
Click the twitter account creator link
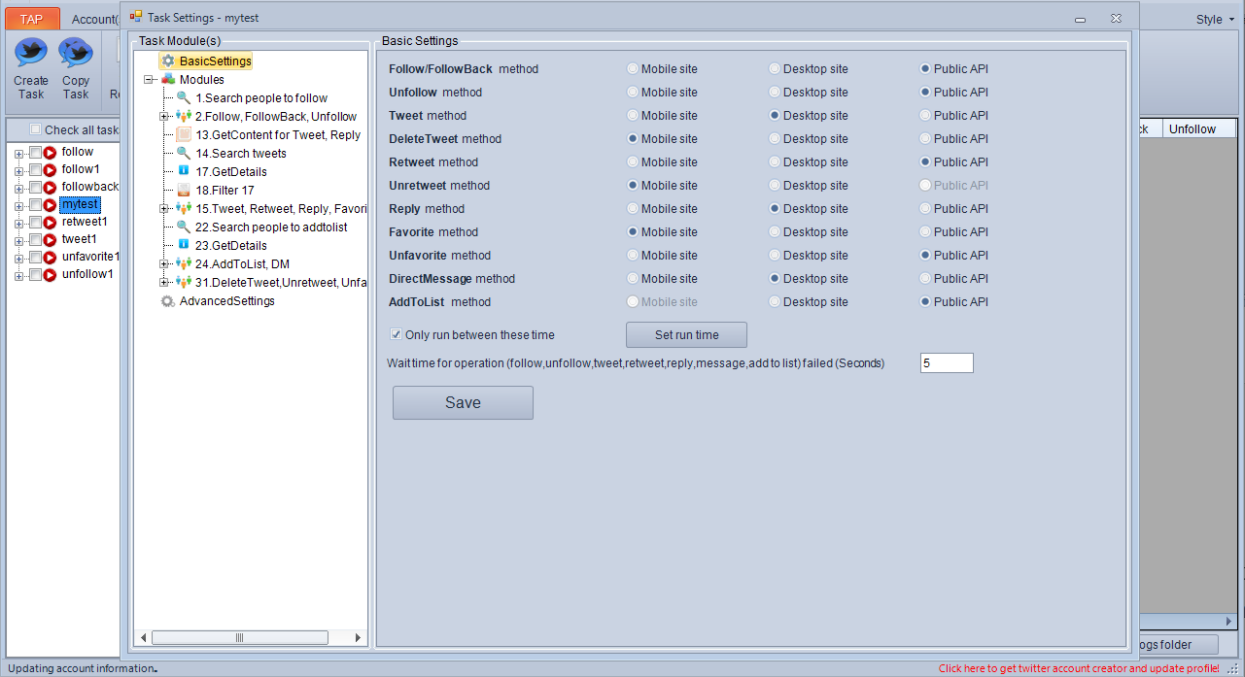coord(1079,668)
